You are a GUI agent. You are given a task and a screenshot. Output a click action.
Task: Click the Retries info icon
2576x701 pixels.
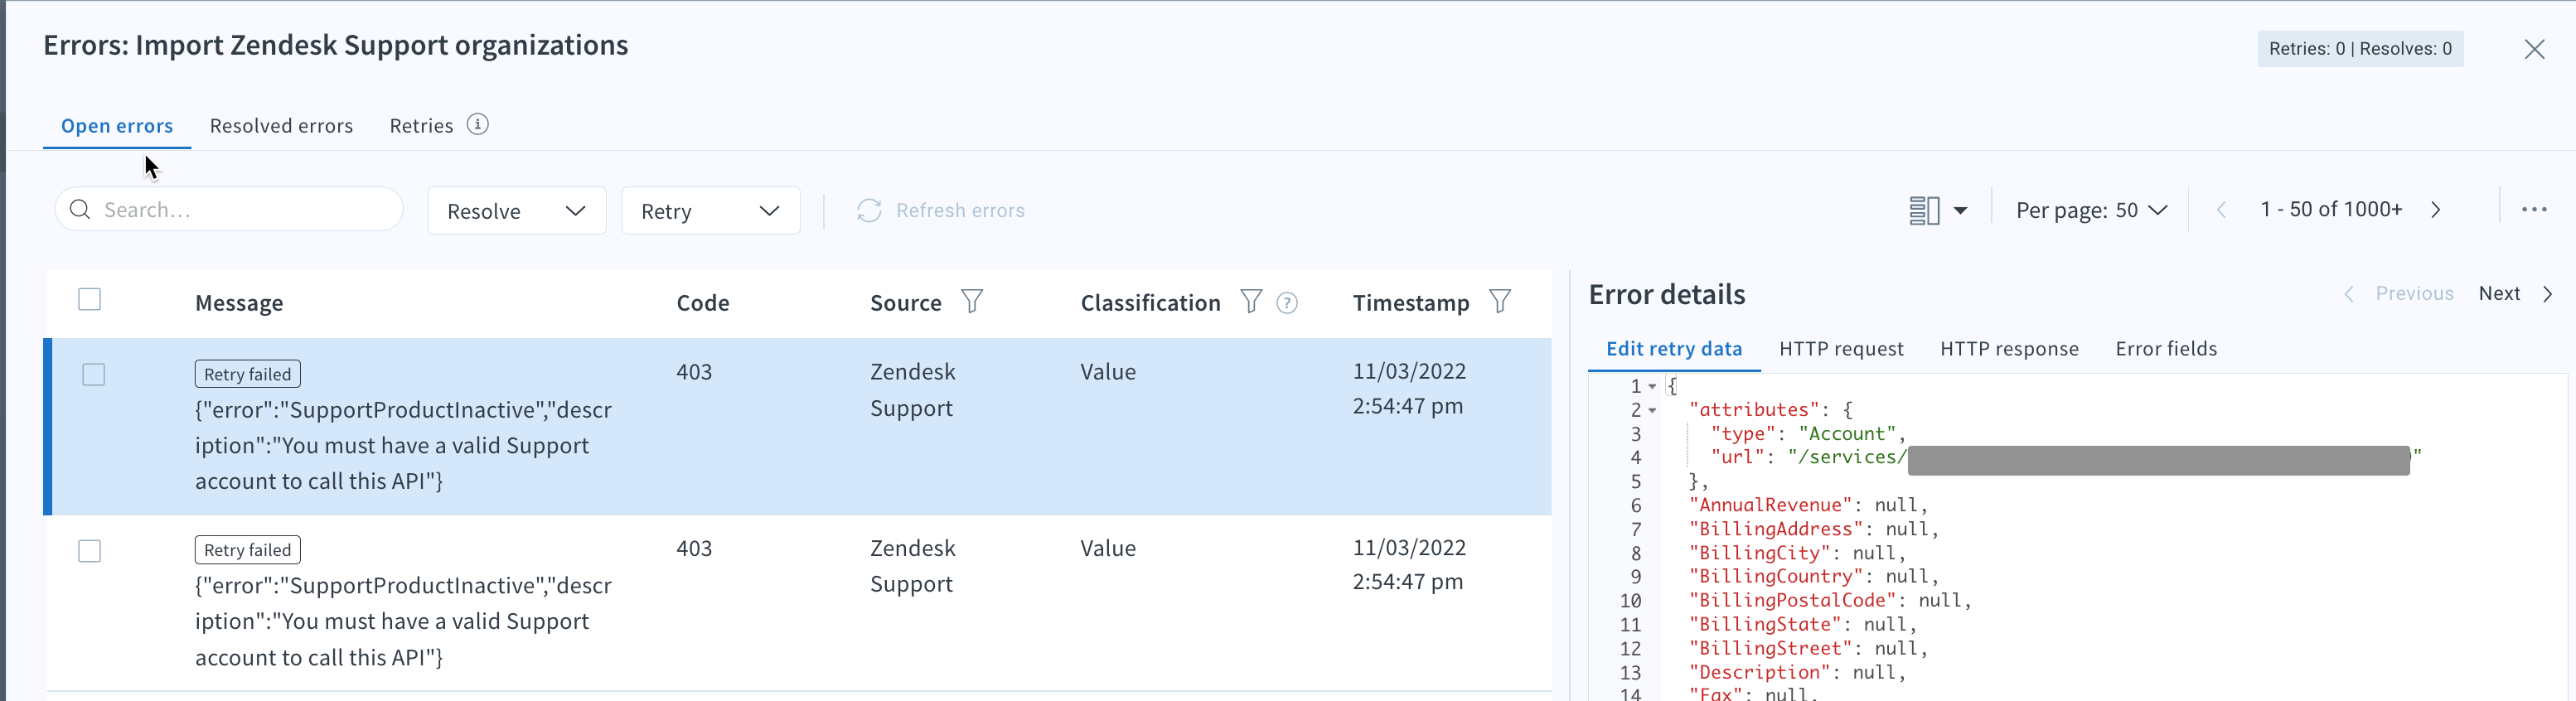point(478,125)
